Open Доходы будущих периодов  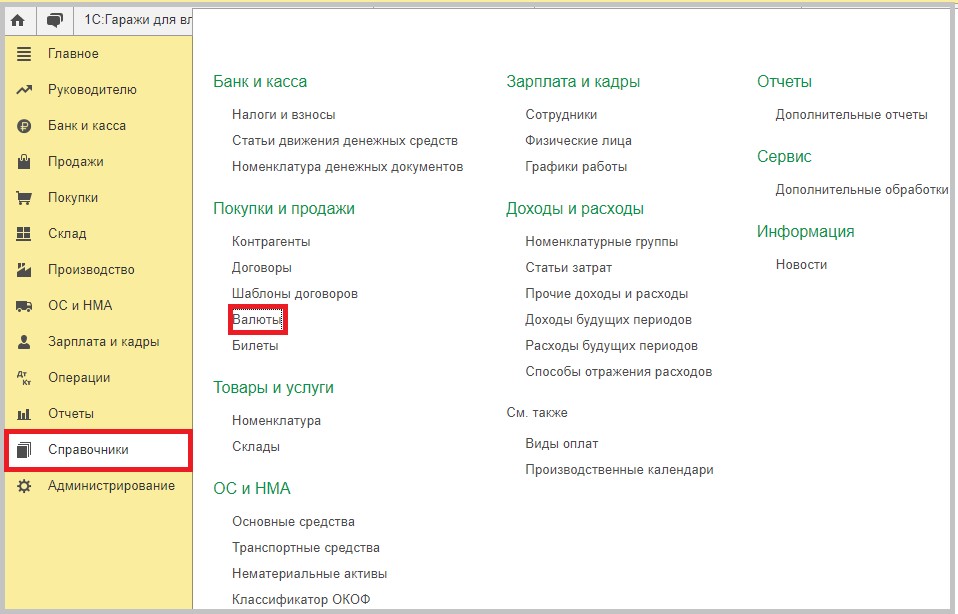[609, 320]
